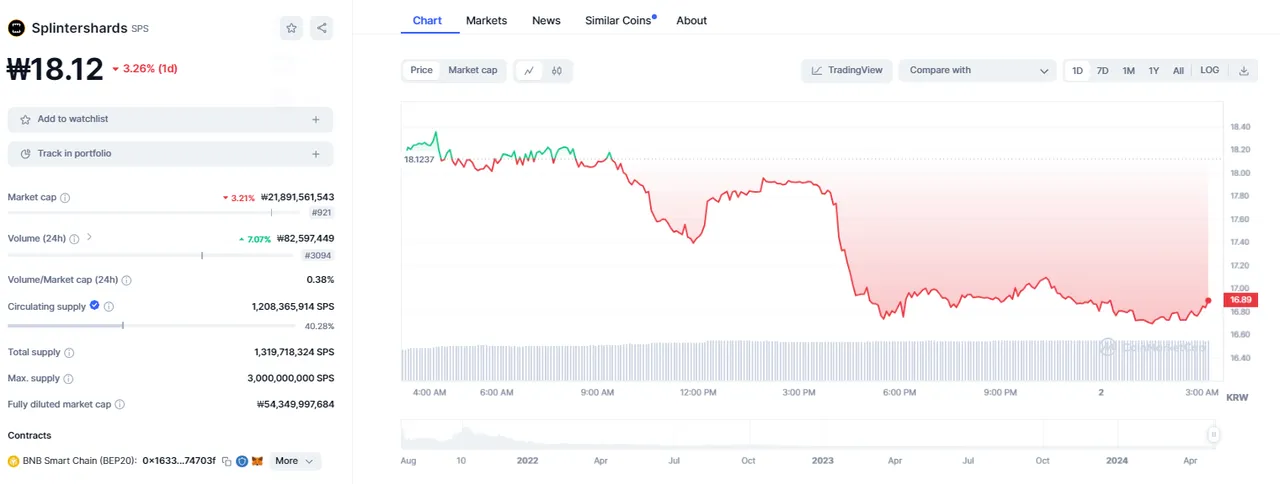The image size is (1280, 484).
Task: Click the 18.1237 opening price label on chart
Action: [x=419, y=159]
